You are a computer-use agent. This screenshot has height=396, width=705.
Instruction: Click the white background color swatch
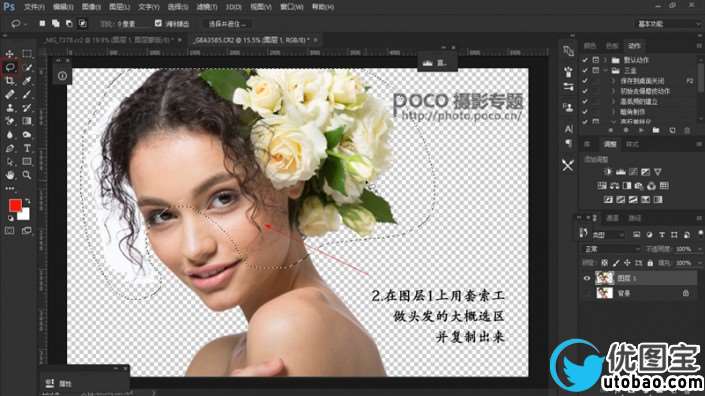coord(24,215)
